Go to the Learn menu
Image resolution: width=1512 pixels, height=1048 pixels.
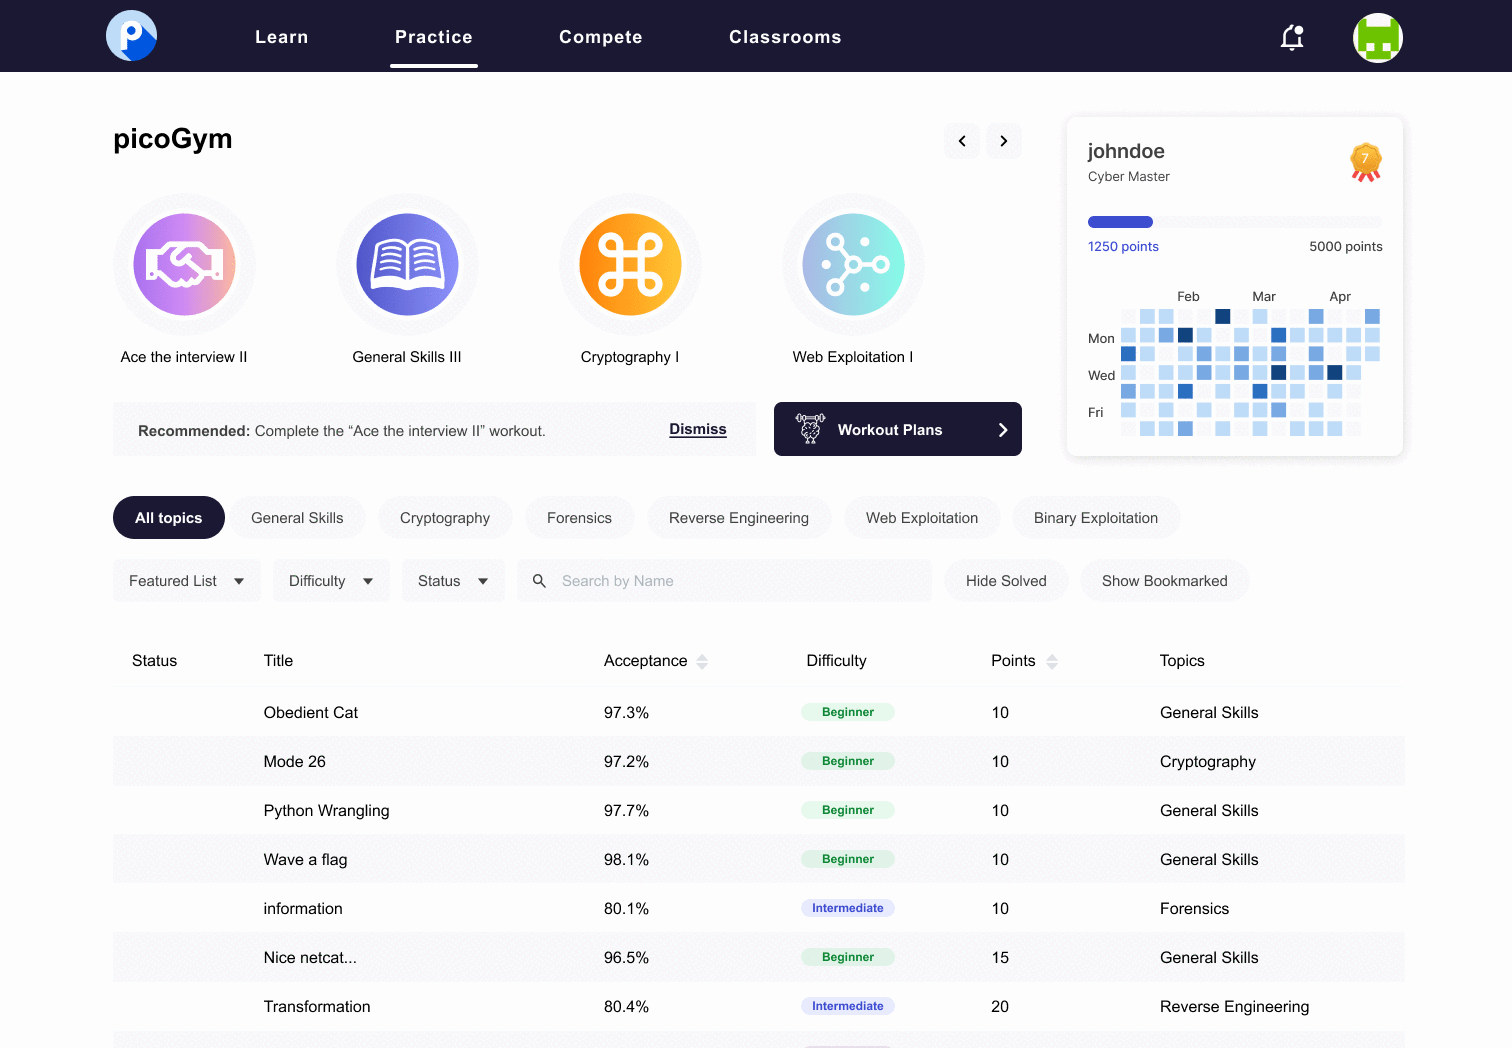pyautogui.click(x=282, y=37)
